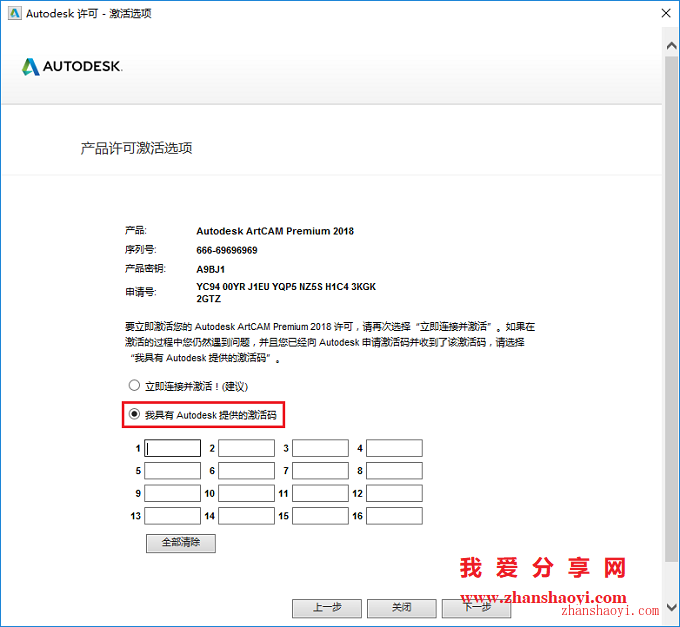Image resolution: width=680 pixels, height=627 pixels.
Task: Click the '全部清除' clear all button
Action: [x=181, y=543]
